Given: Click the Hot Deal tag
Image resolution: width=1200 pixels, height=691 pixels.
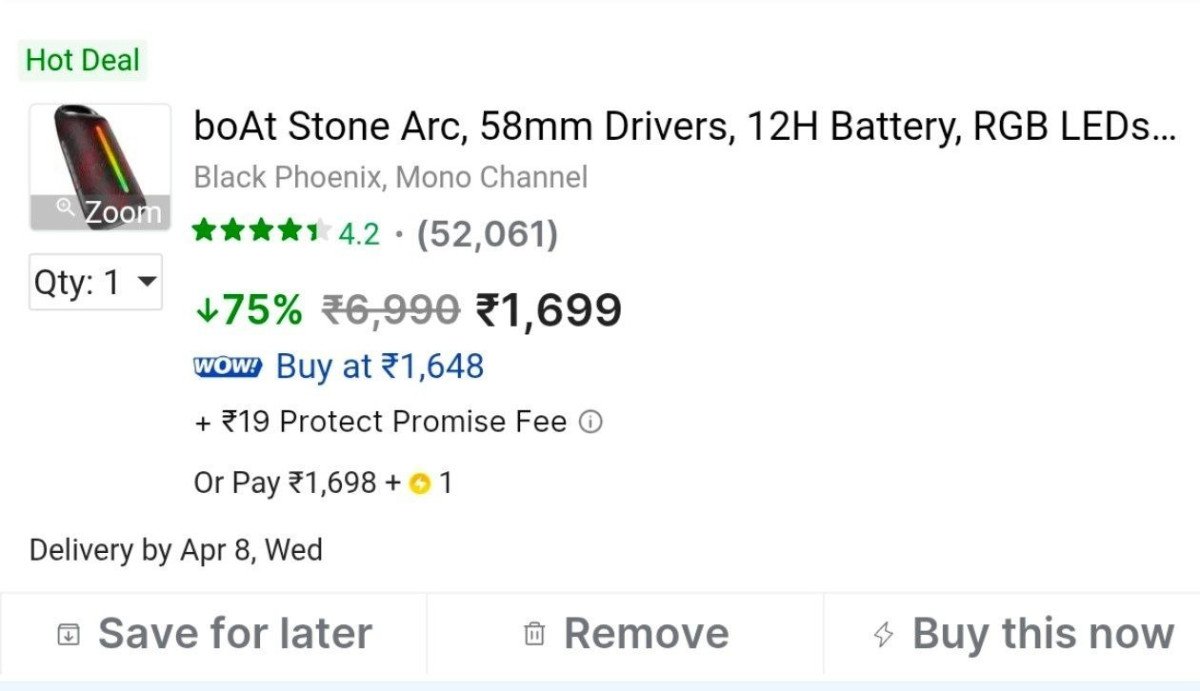Looking at the screenshot, I should tap(83, 60).
